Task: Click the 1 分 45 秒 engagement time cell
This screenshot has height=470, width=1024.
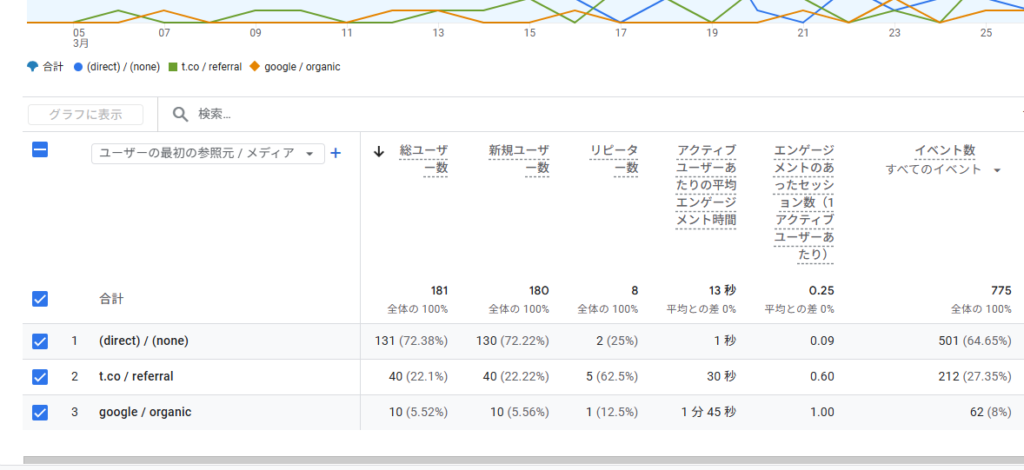Action: tap(709, 413)
